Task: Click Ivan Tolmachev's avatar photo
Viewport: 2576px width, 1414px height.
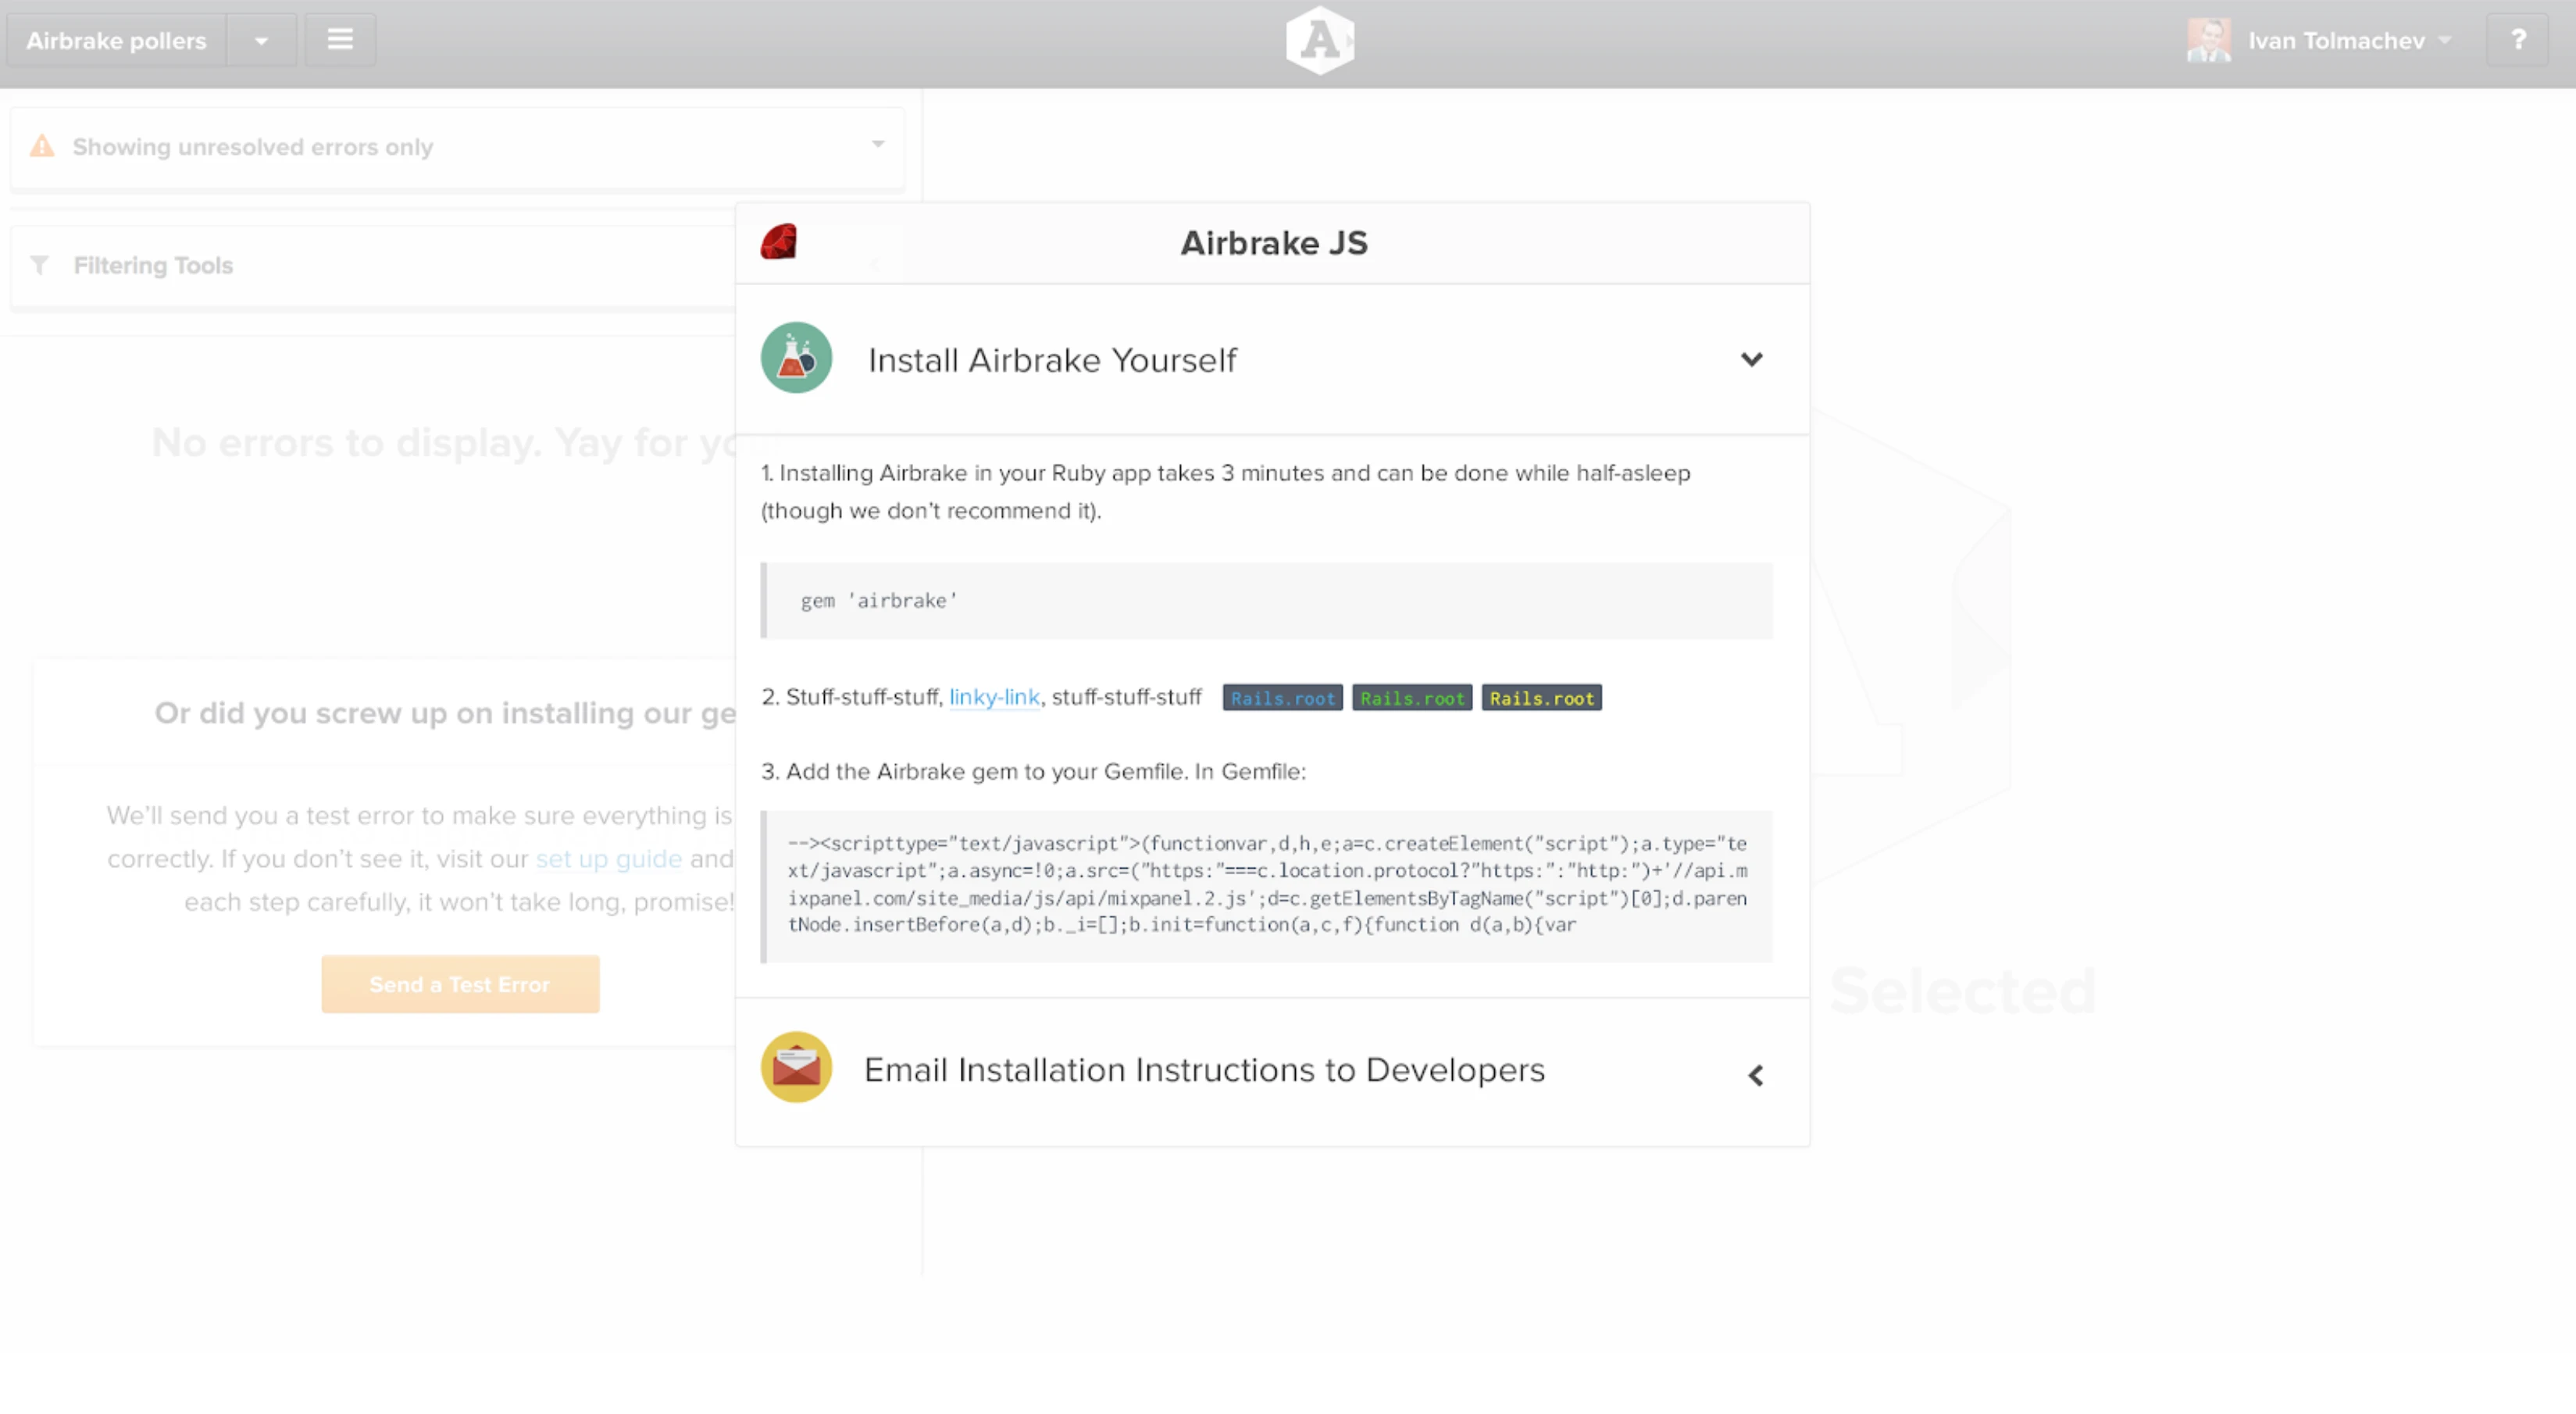Action: (x=2208, y=41)
